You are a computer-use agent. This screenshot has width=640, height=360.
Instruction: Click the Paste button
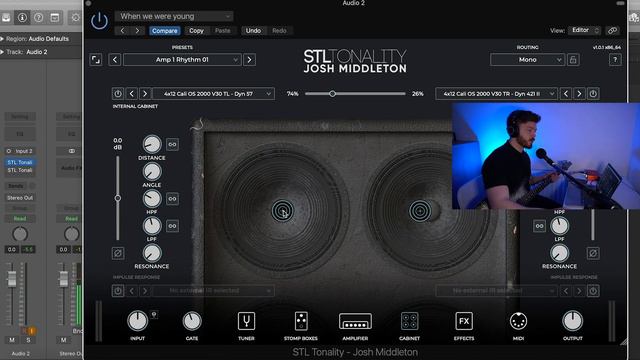pyautogui.click(x=222, y=31)
